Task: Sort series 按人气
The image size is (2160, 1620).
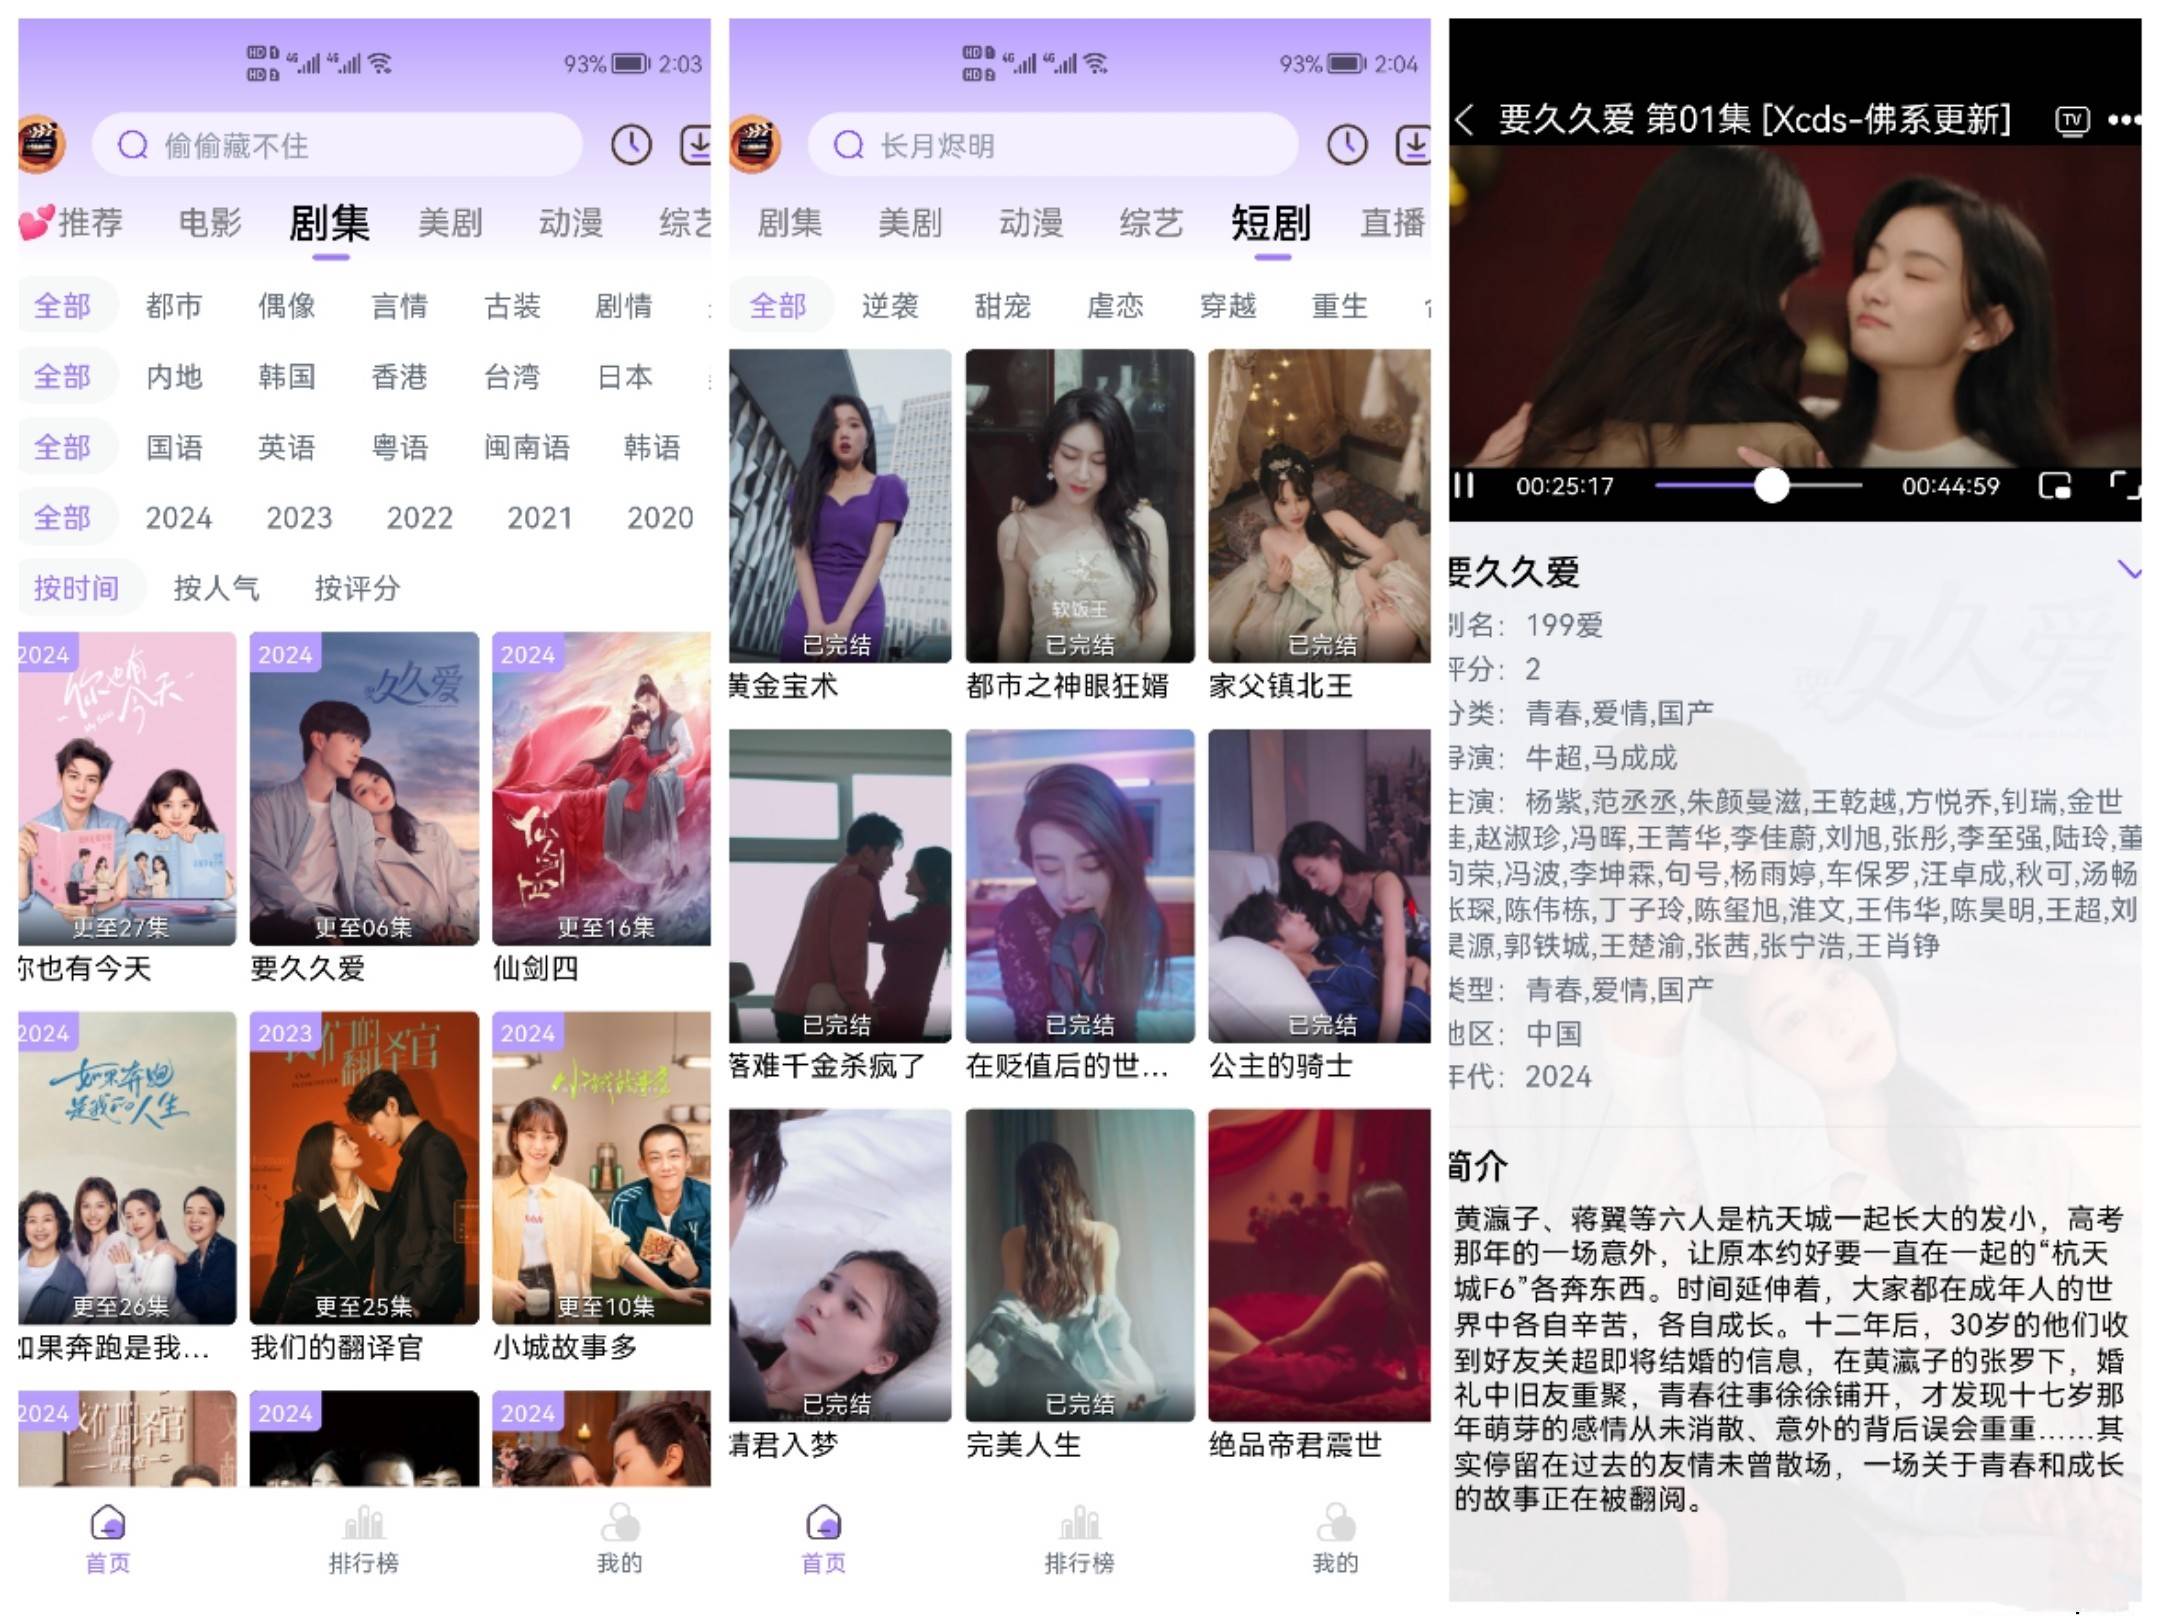Action: [217, 588]
